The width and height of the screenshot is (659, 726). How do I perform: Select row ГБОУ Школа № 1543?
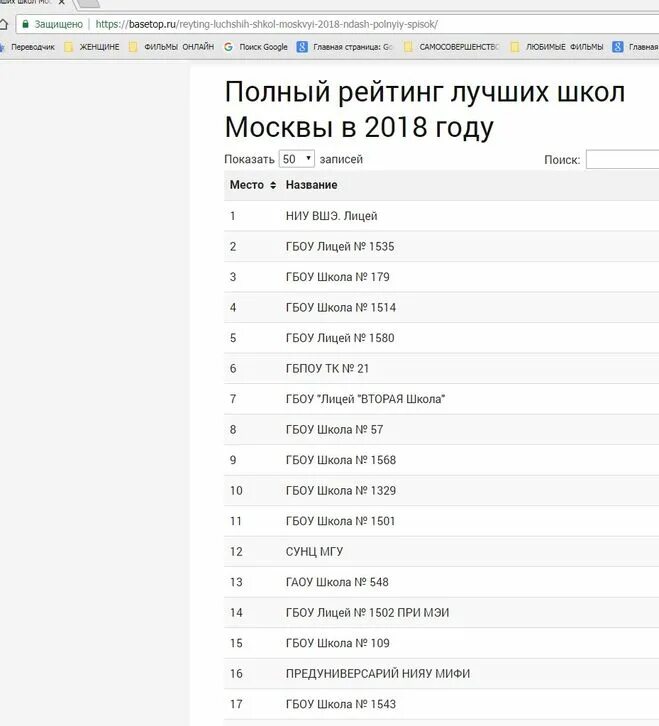(441, 704)
